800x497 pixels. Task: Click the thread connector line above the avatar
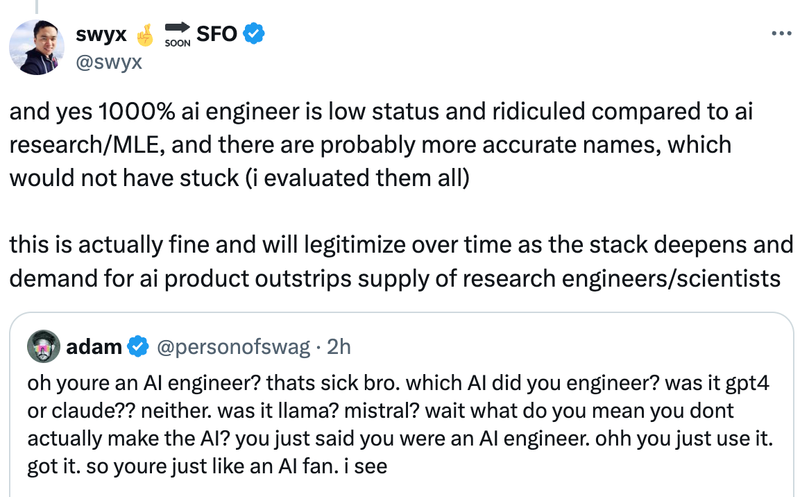pyautogui.click(x=37, y=6)
